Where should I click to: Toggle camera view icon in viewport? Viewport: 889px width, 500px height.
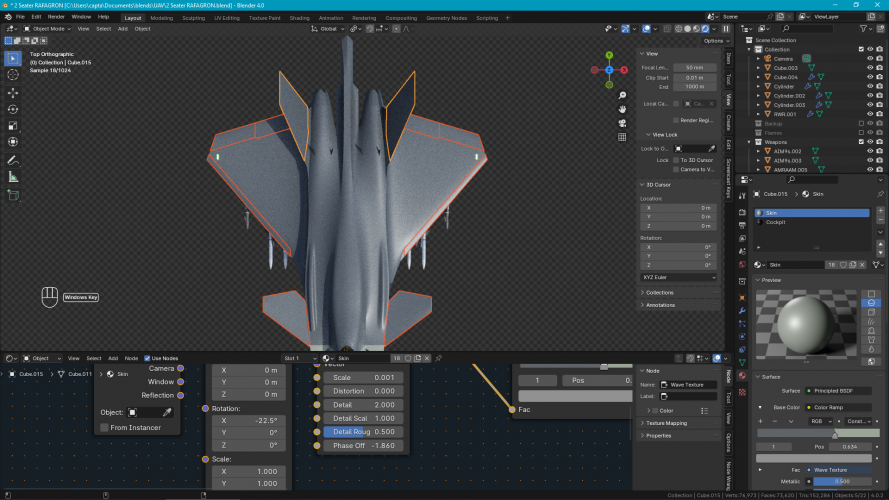coord(622,123)
